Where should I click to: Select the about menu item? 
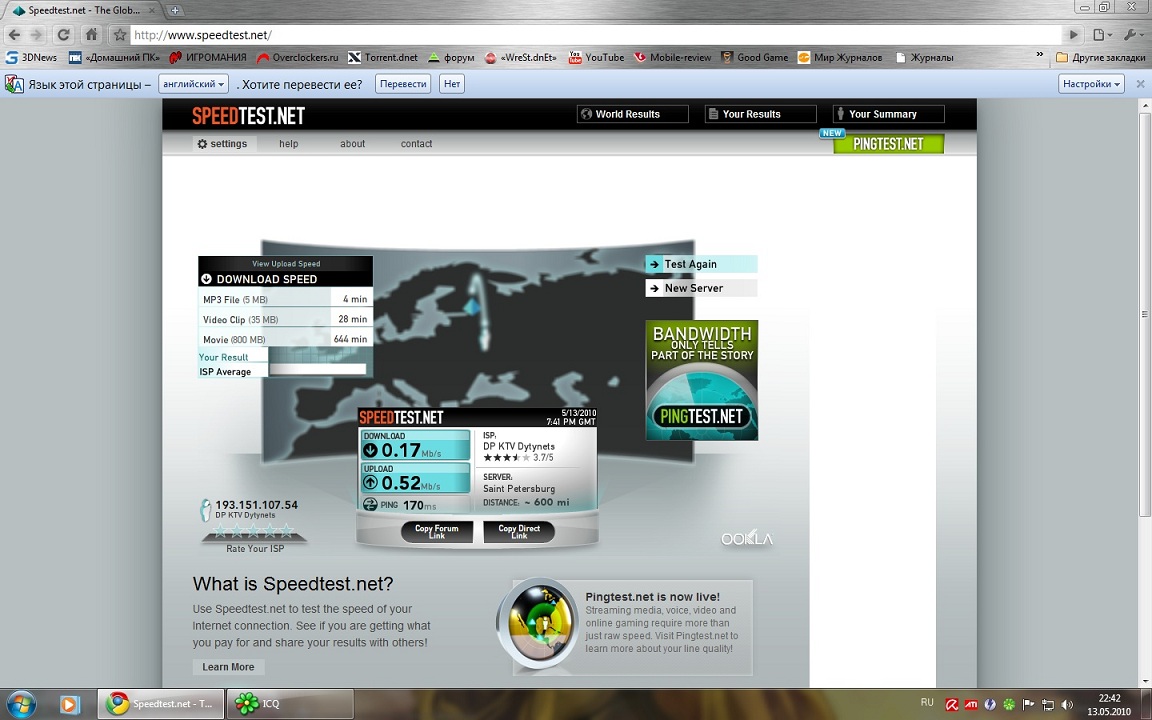click(x=352, y=144)
